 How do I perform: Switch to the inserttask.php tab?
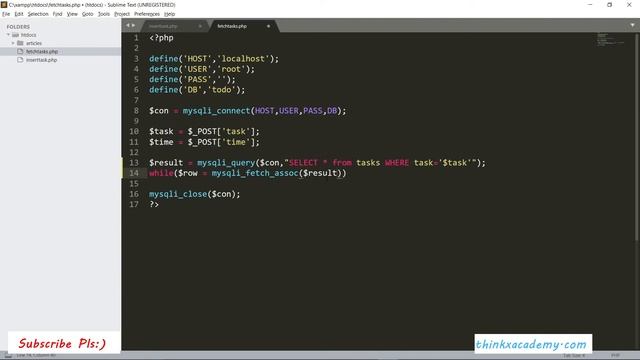163,26
